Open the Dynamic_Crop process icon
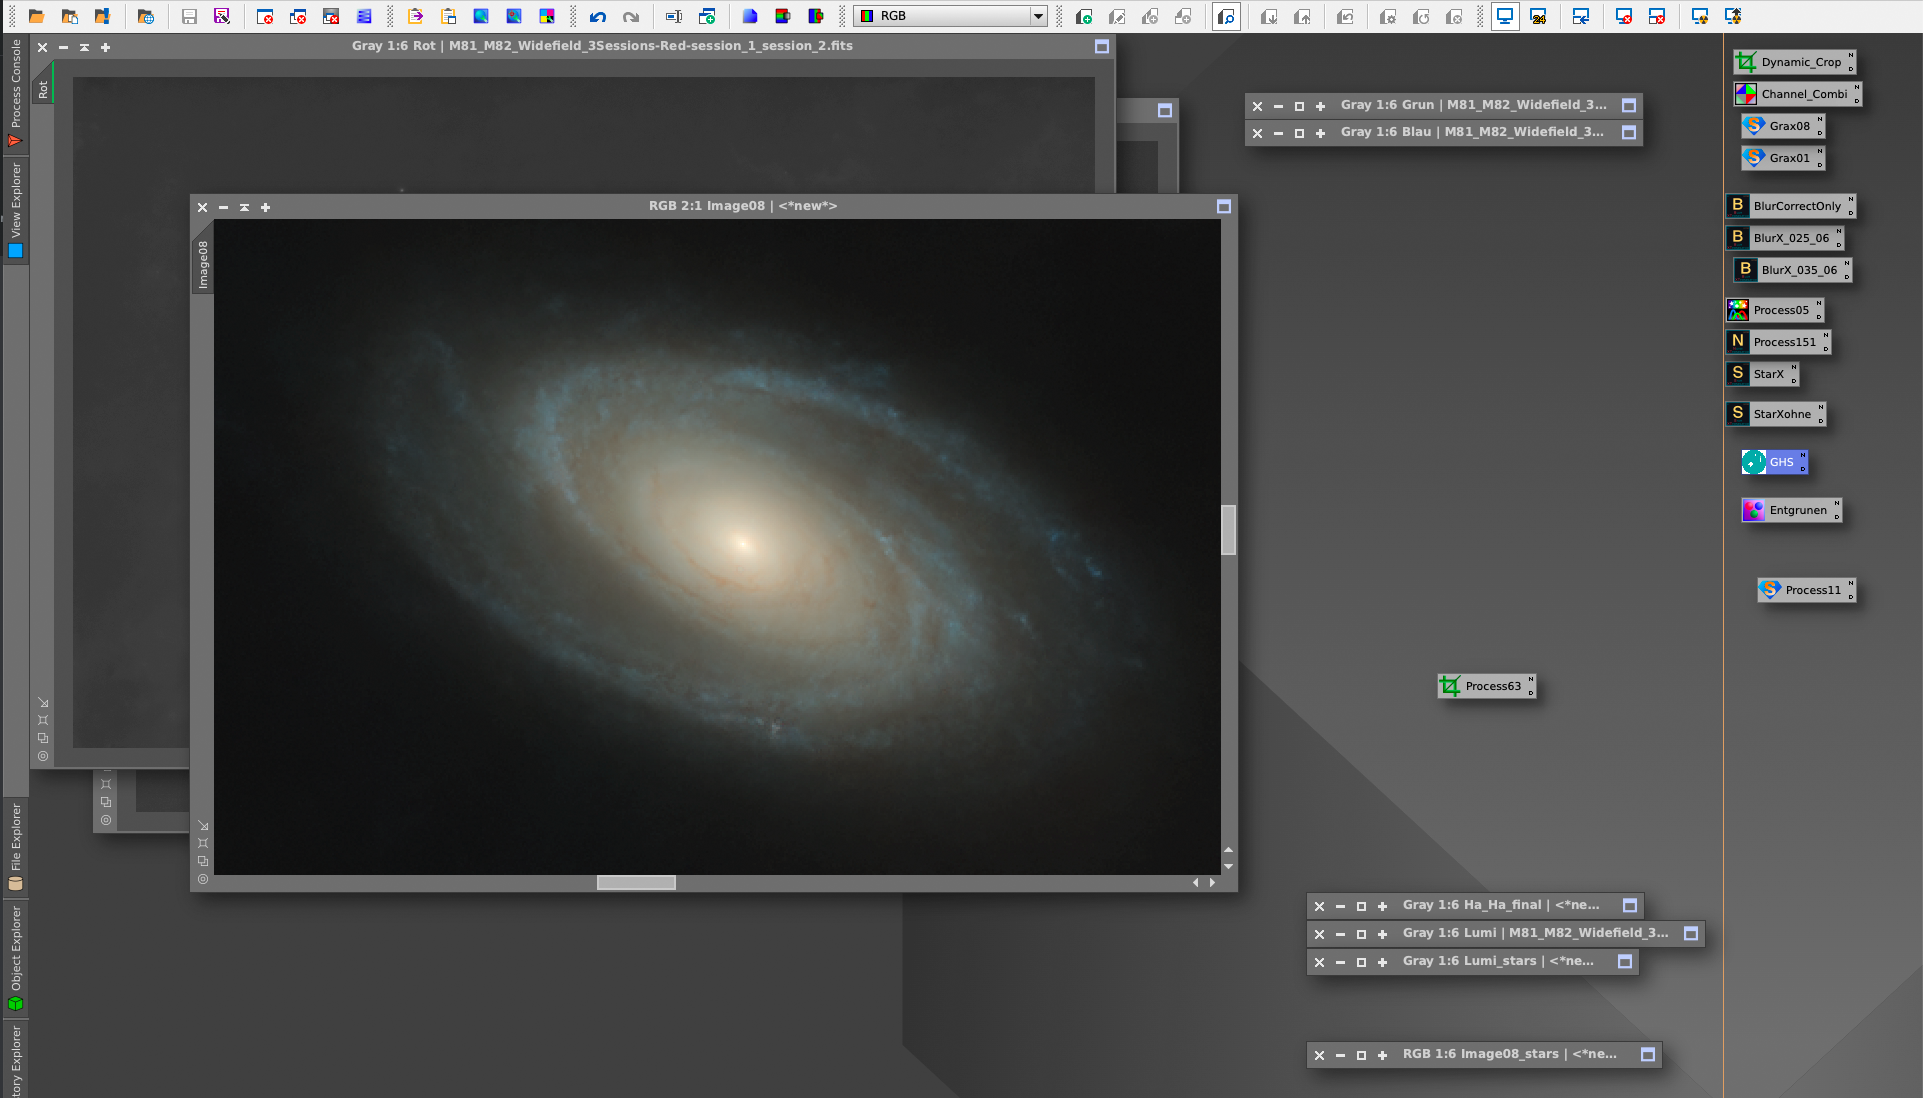The image size is (1923, 1098). point(1794,62)
